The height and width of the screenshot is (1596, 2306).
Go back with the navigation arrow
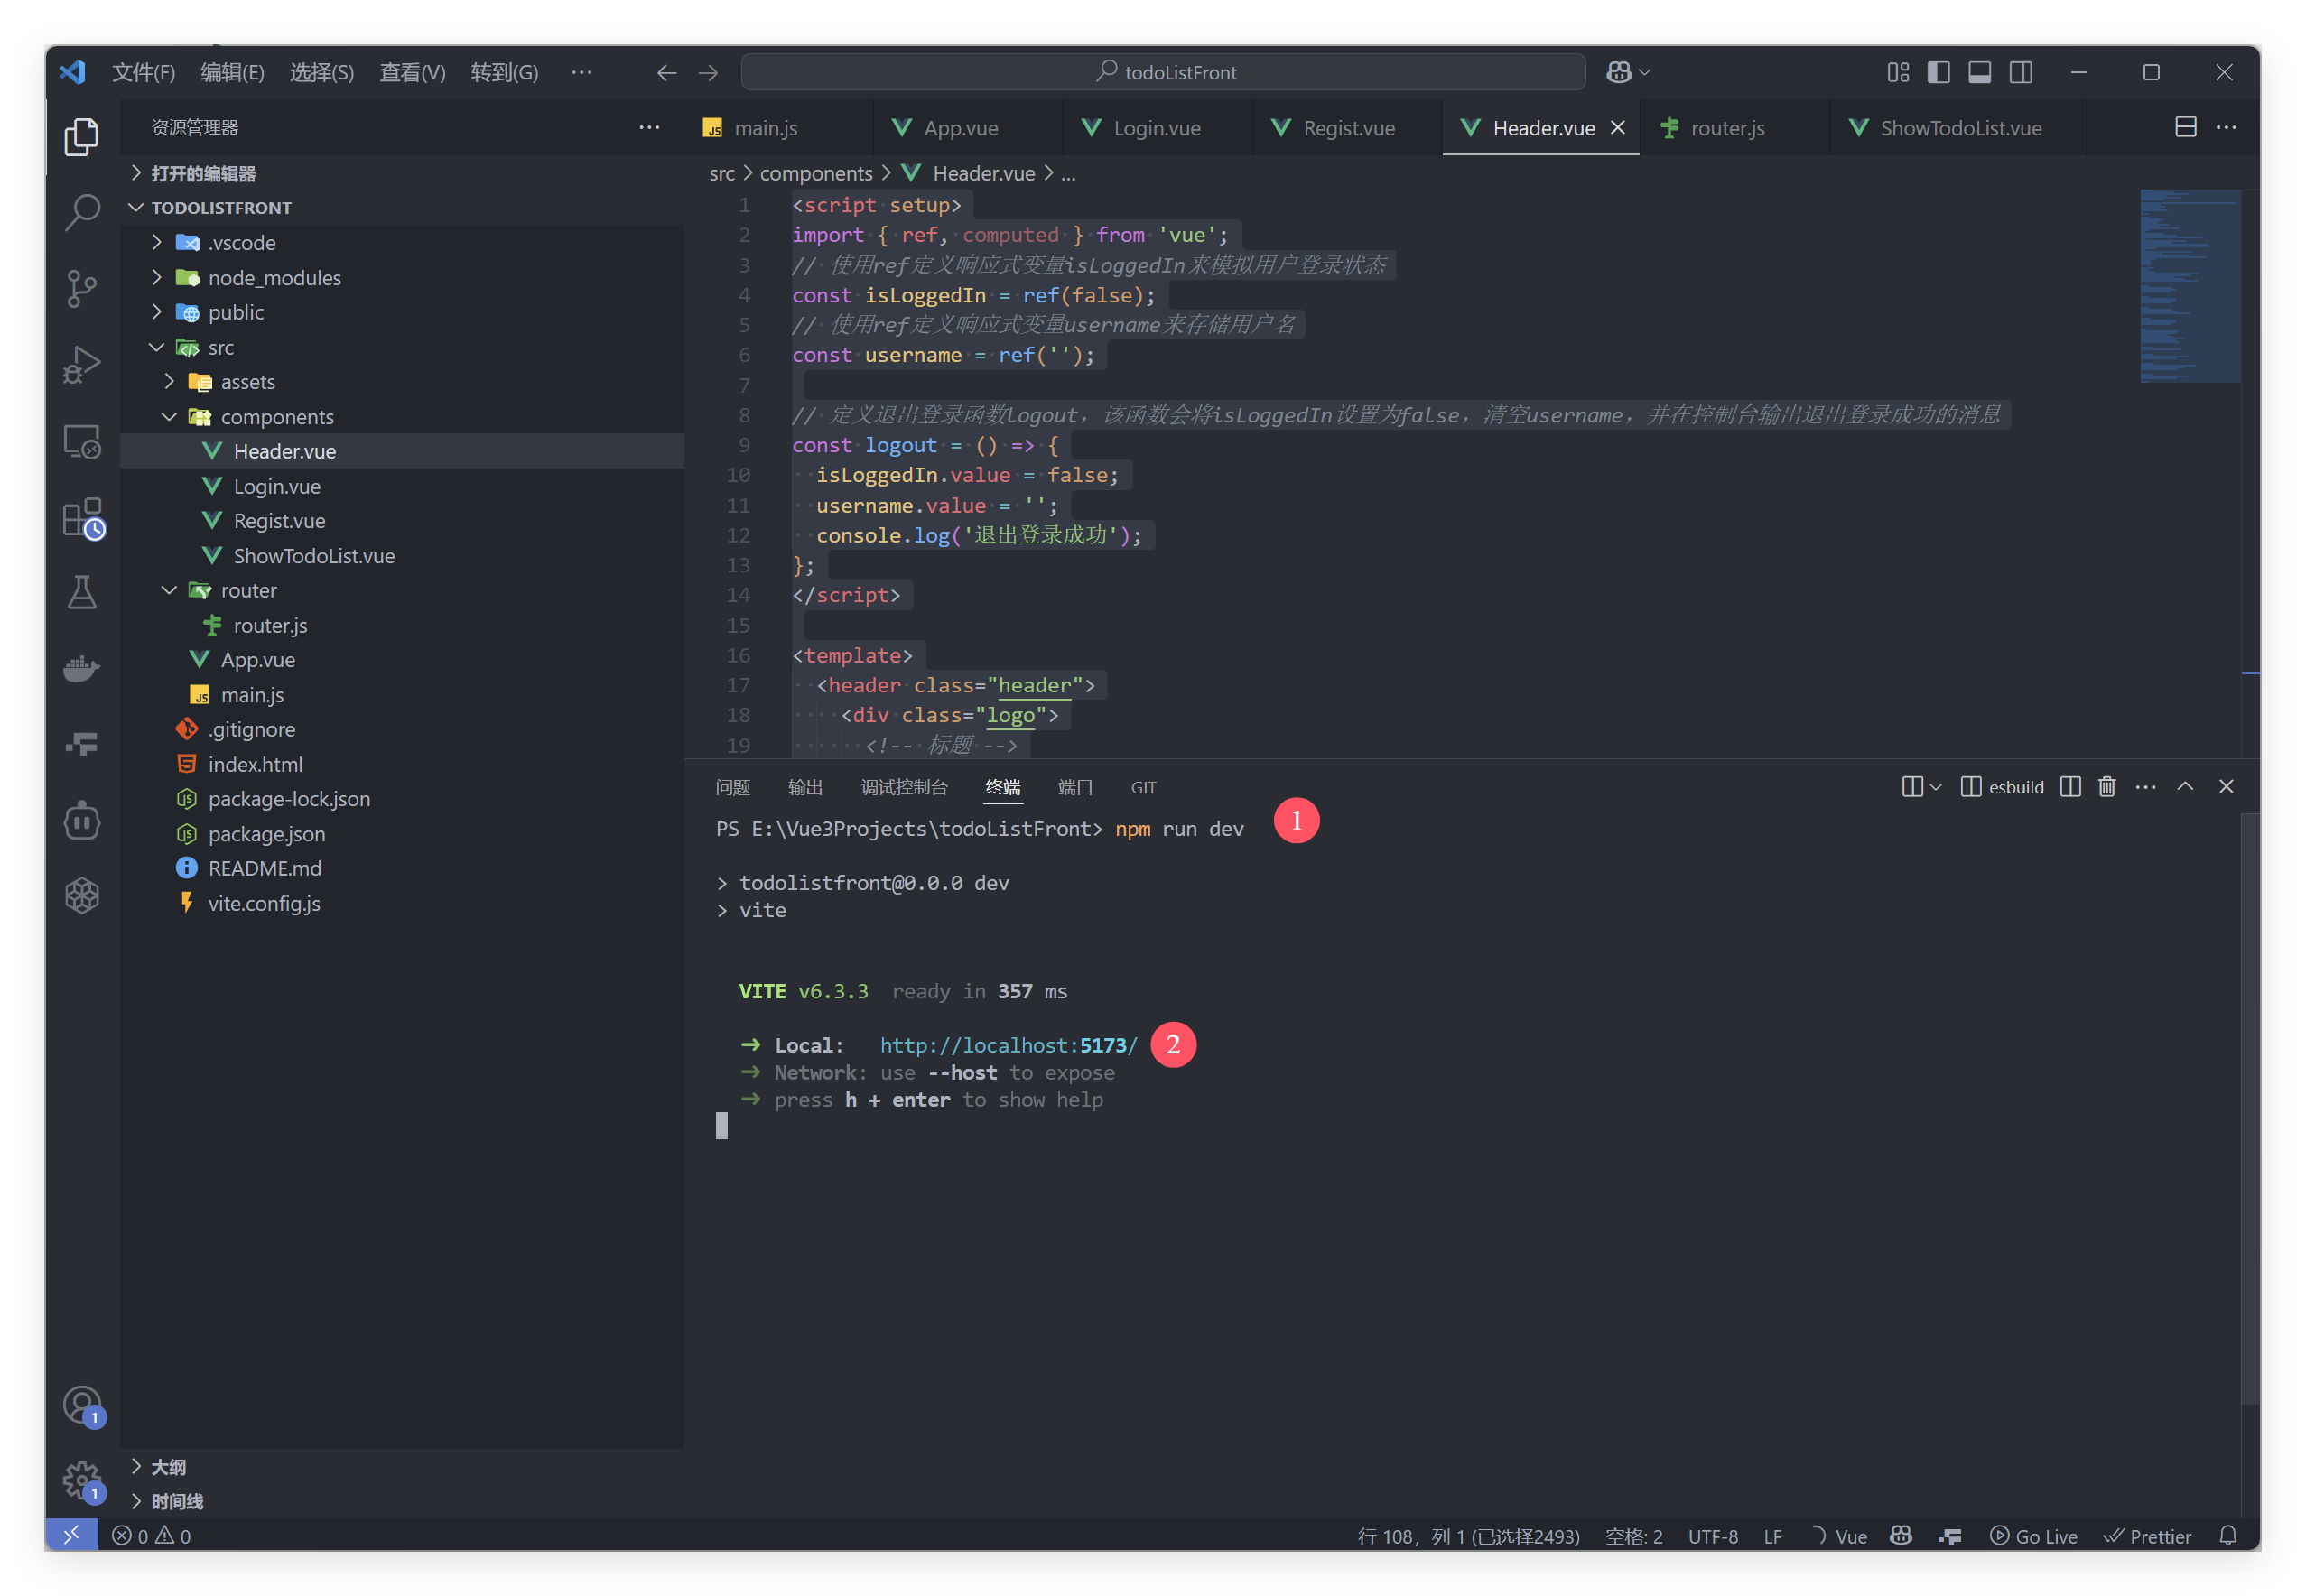(666, 73)
